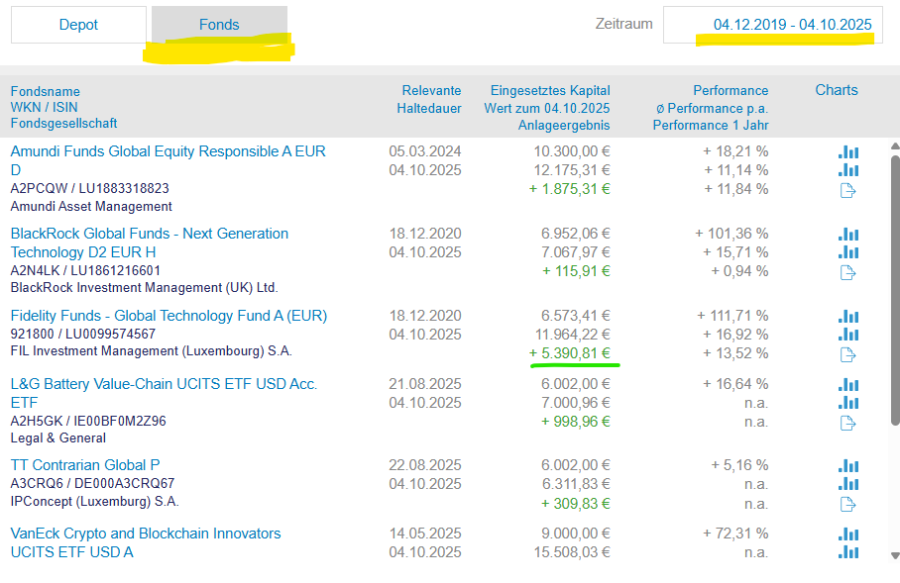
Task: Open upper bar chart icon for TT Contrarian
Action: point(848,466)
